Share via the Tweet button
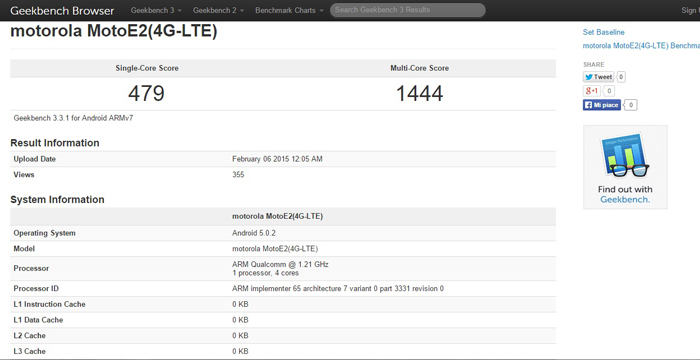The image size is (700, 360). tap(598, 77)
